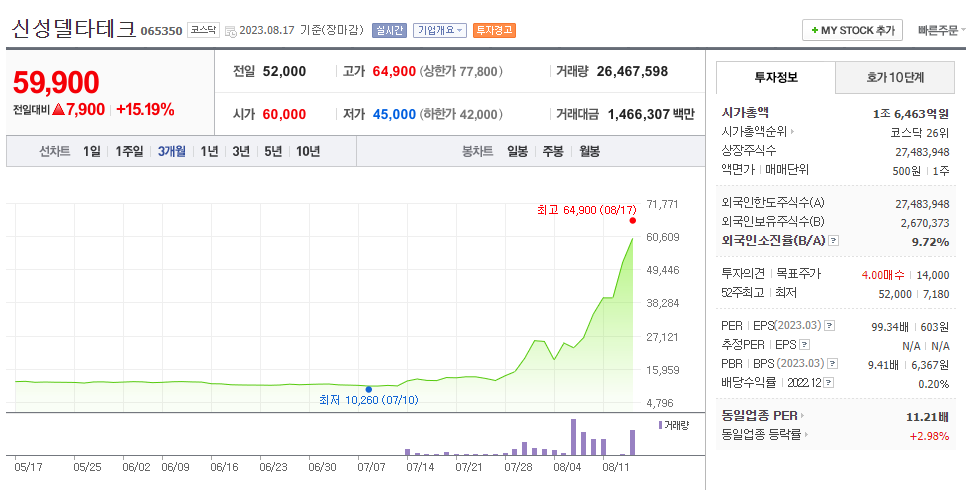Click the 시가 value 60,000
The height and width of the screenshot is (490, 967).
click(284, 114)
